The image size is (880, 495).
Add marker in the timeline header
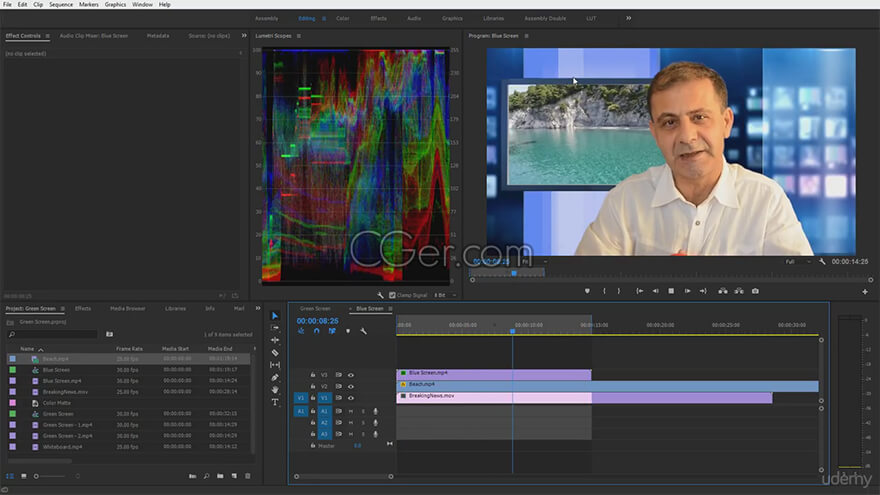click(x=348, y=331)
